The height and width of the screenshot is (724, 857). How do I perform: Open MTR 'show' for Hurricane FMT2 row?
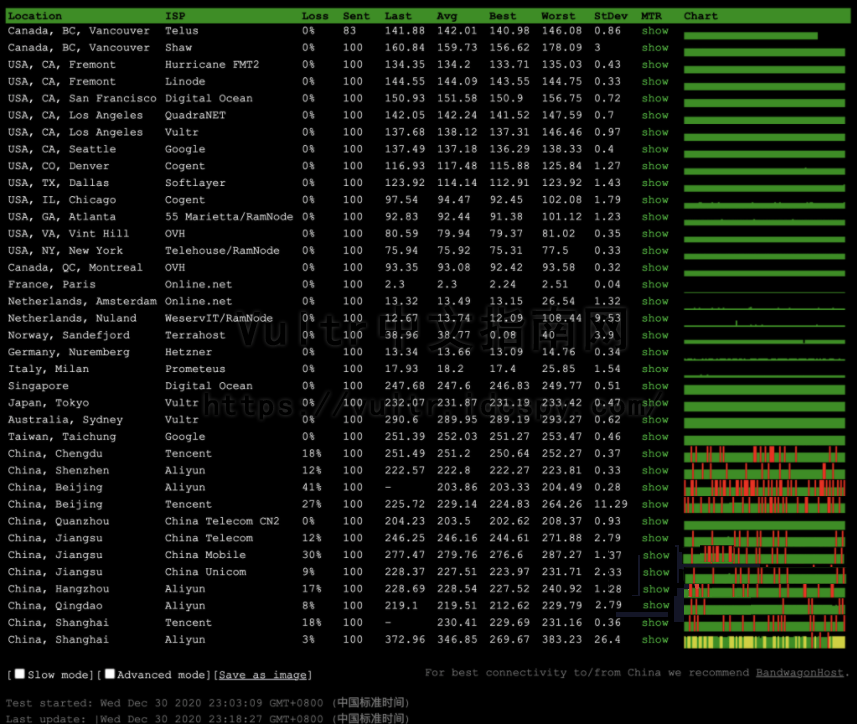[x=655, y=64]
